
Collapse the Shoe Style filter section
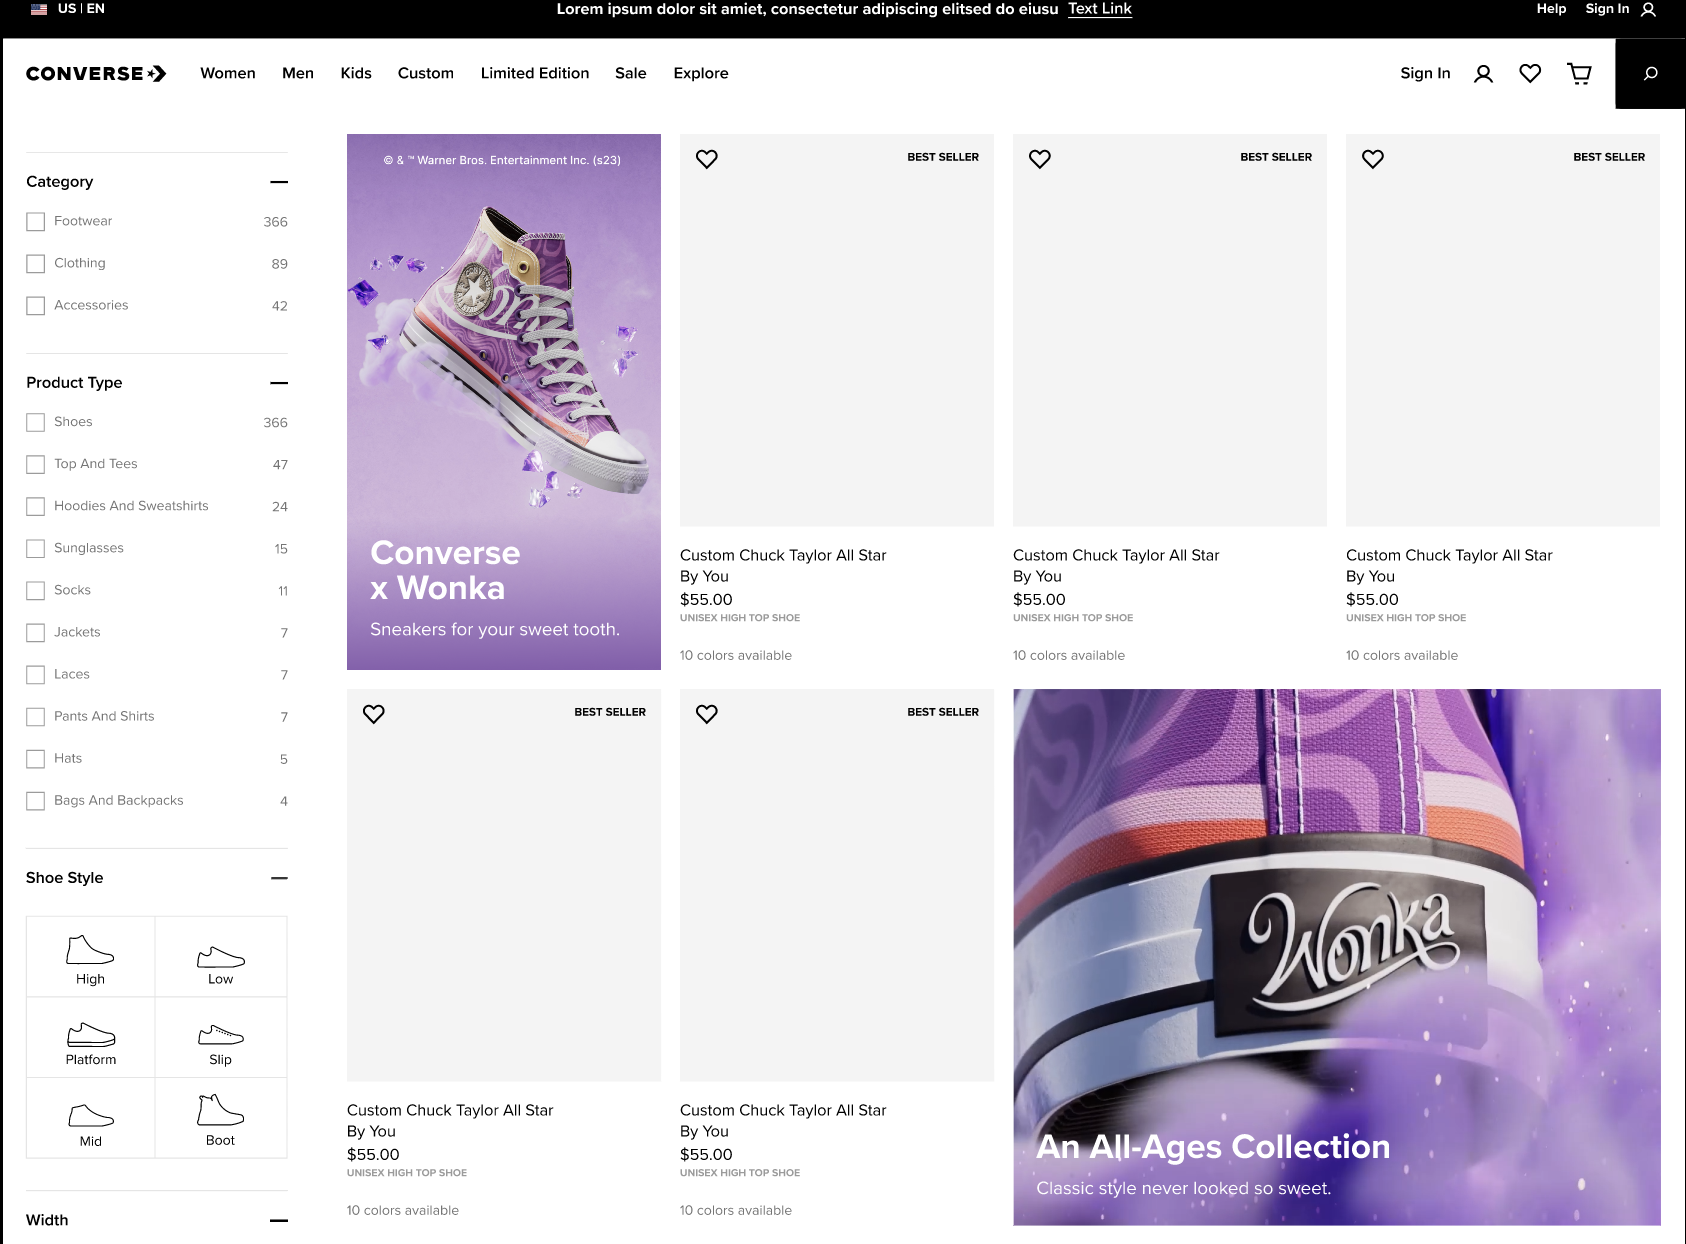pos(279,878)
